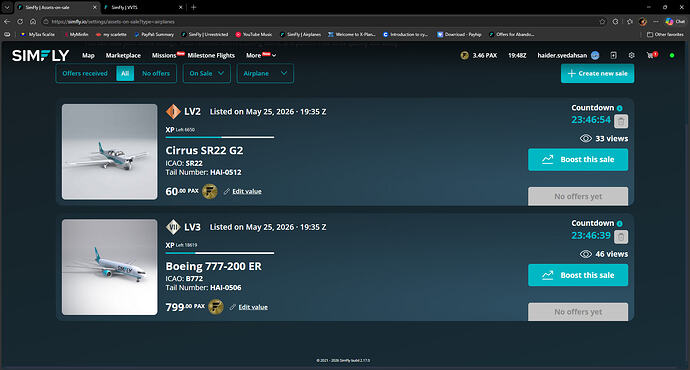Click the PAX coin next to the 60.00 price
Image resolution: width=690 pixels, height=370 pixels.
coord(210,191)
